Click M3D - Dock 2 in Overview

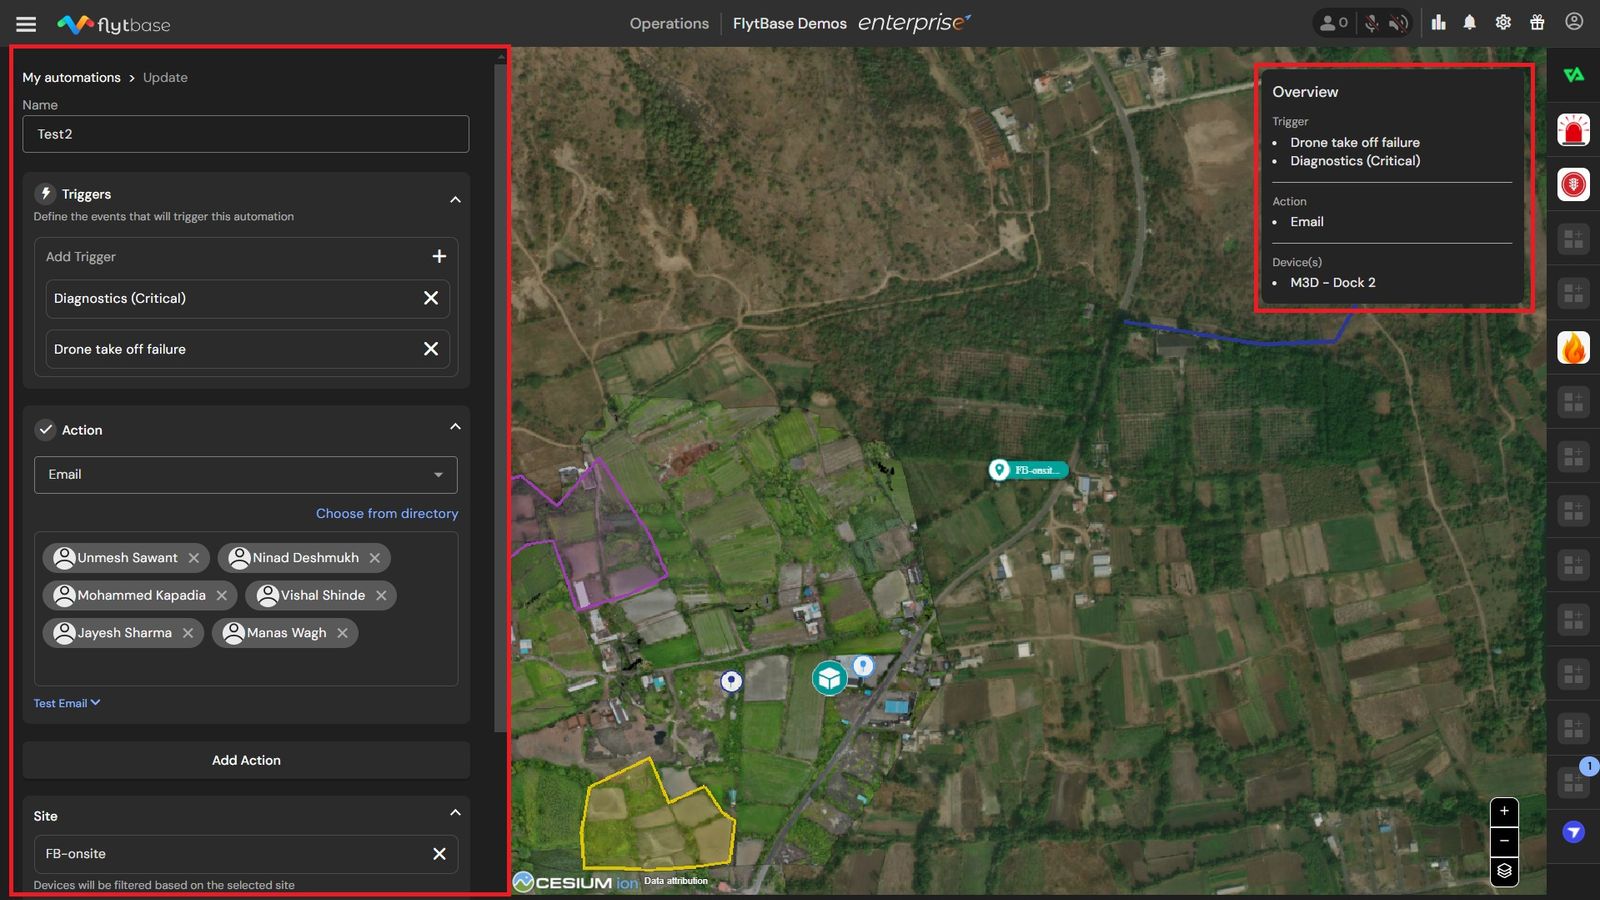tap(1333, 283)
